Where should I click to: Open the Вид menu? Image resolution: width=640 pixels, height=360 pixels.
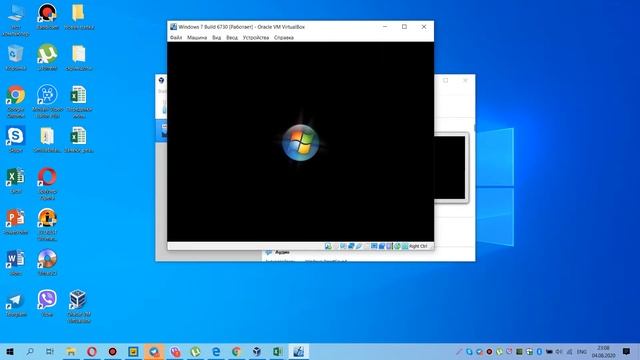(x=217, y=38)
